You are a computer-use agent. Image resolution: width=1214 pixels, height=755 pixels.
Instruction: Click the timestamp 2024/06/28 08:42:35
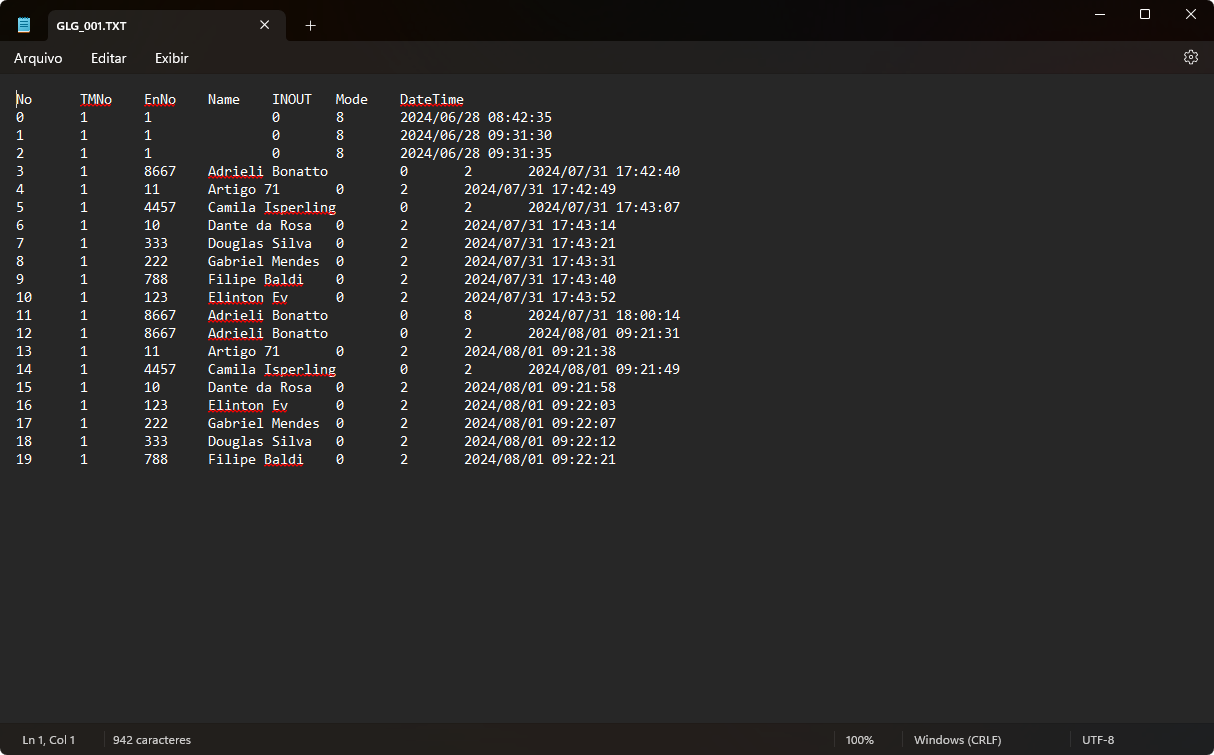475,118
